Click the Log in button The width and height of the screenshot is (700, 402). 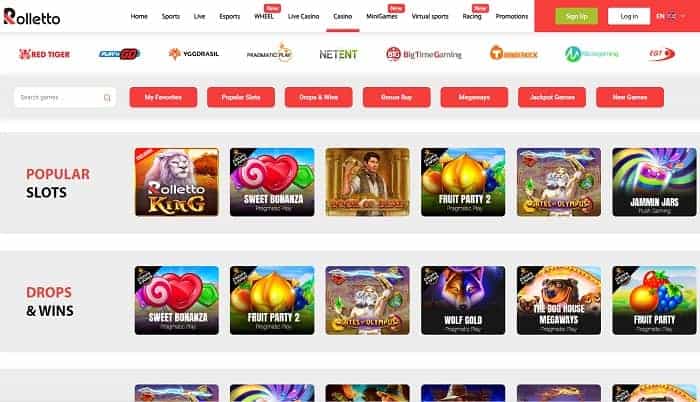coord(629,17)
